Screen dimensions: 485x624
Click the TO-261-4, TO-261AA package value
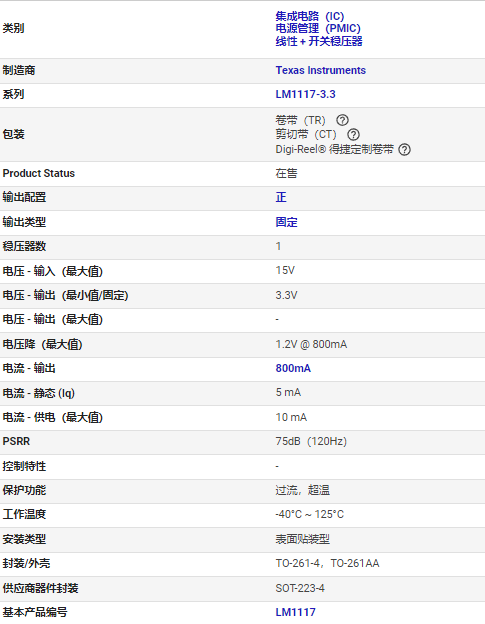coord(327,564)
